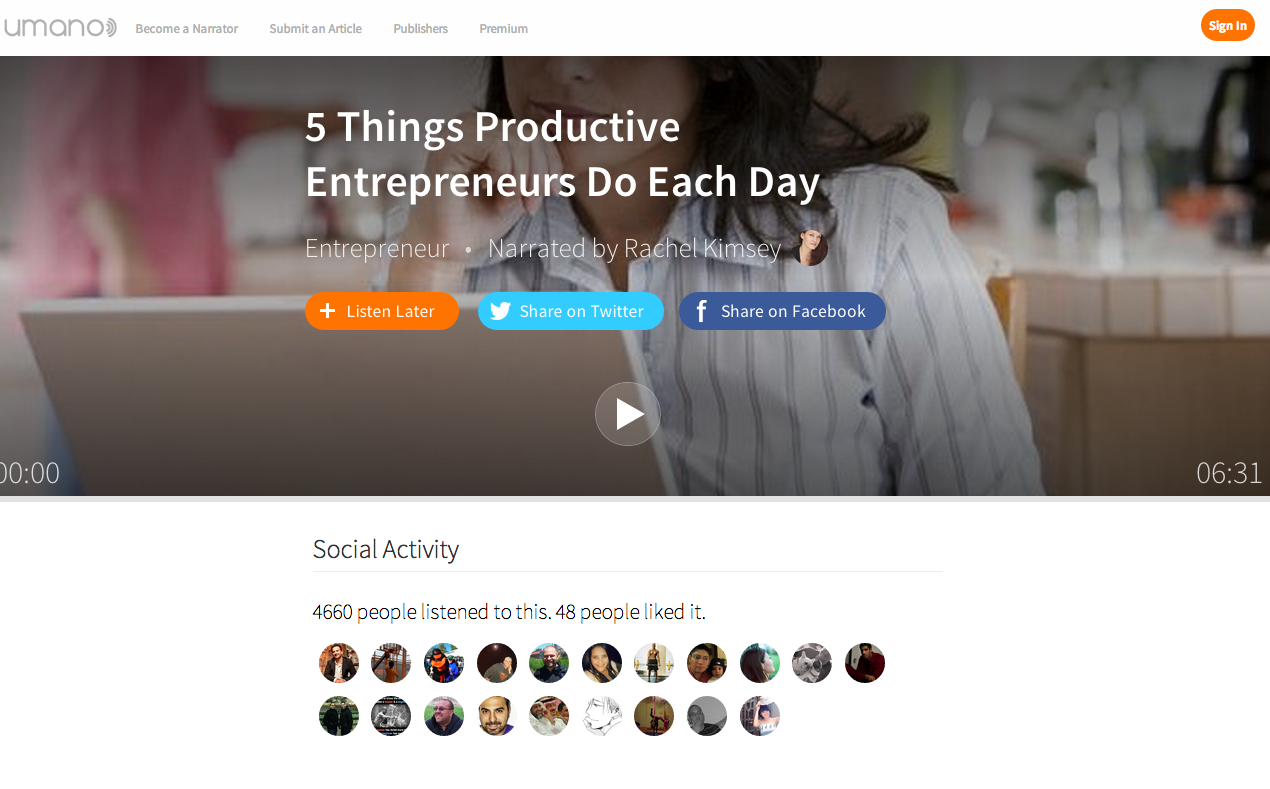Viewport: 1270px width, 789px height.
Task: Open narrator Rachel Kimsey's avatar
Action: pyautogui.click(x=810, y=248)
